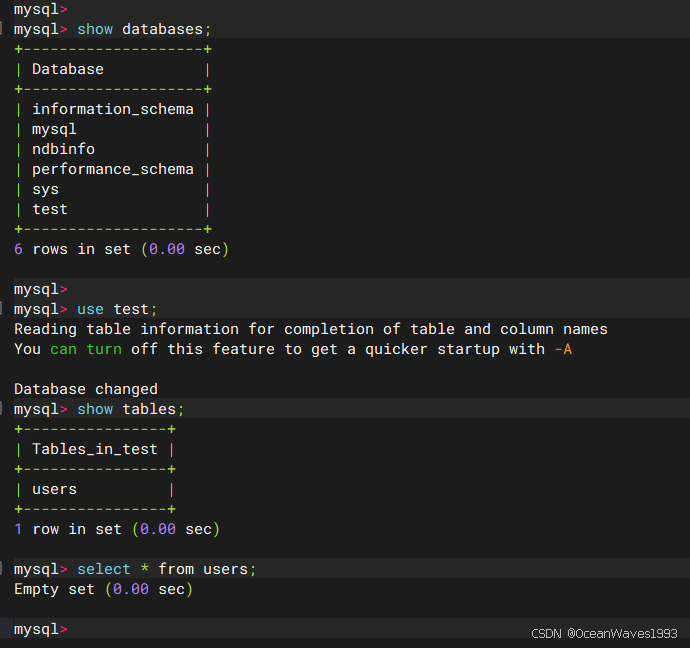The width and height of the screenshot is (690, 648).
Task: Select the 'Database' column header
Action: (68, 69)
